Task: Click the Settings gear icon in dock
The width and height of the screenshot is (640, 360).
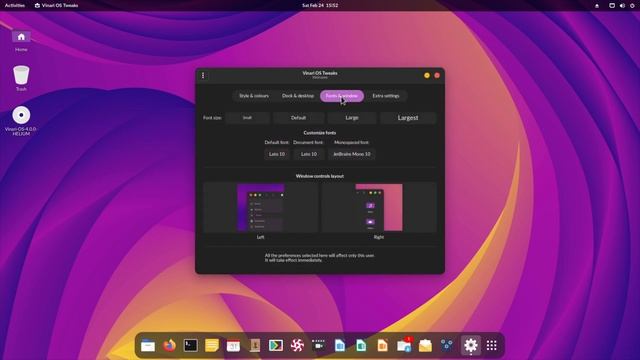Action: coord(470,346)
